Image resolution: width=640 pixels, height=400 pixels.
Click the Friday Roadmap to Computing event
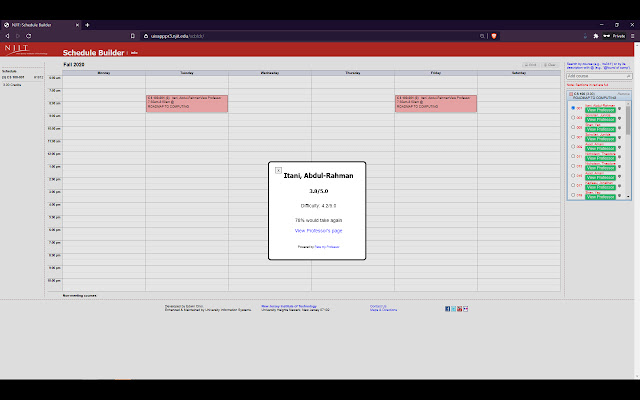coord(436,104)
